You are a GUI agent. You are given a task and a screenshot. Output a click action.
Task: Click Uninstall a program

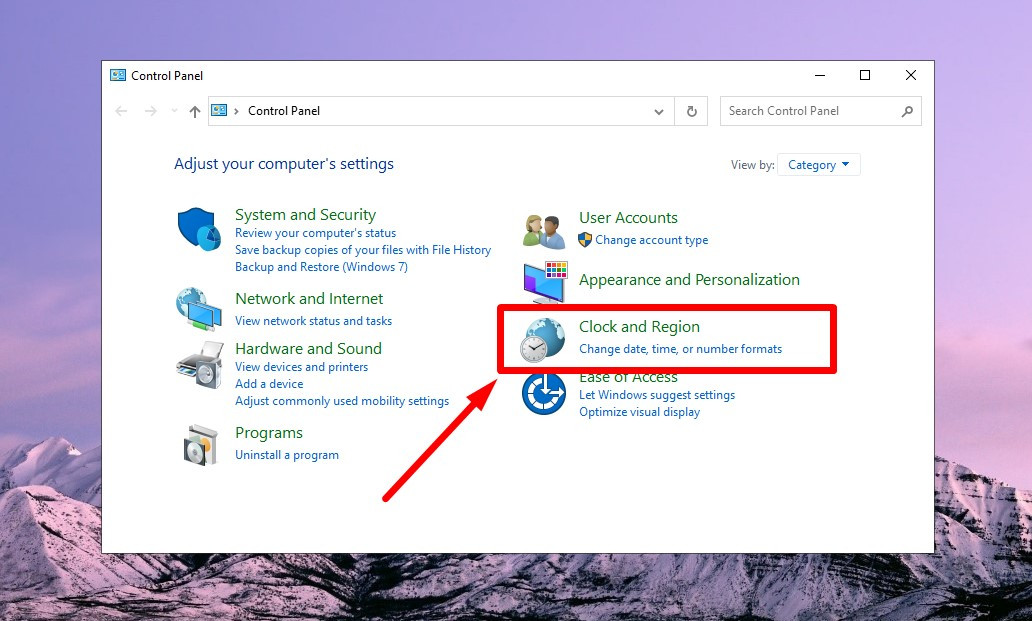point(287,454)
